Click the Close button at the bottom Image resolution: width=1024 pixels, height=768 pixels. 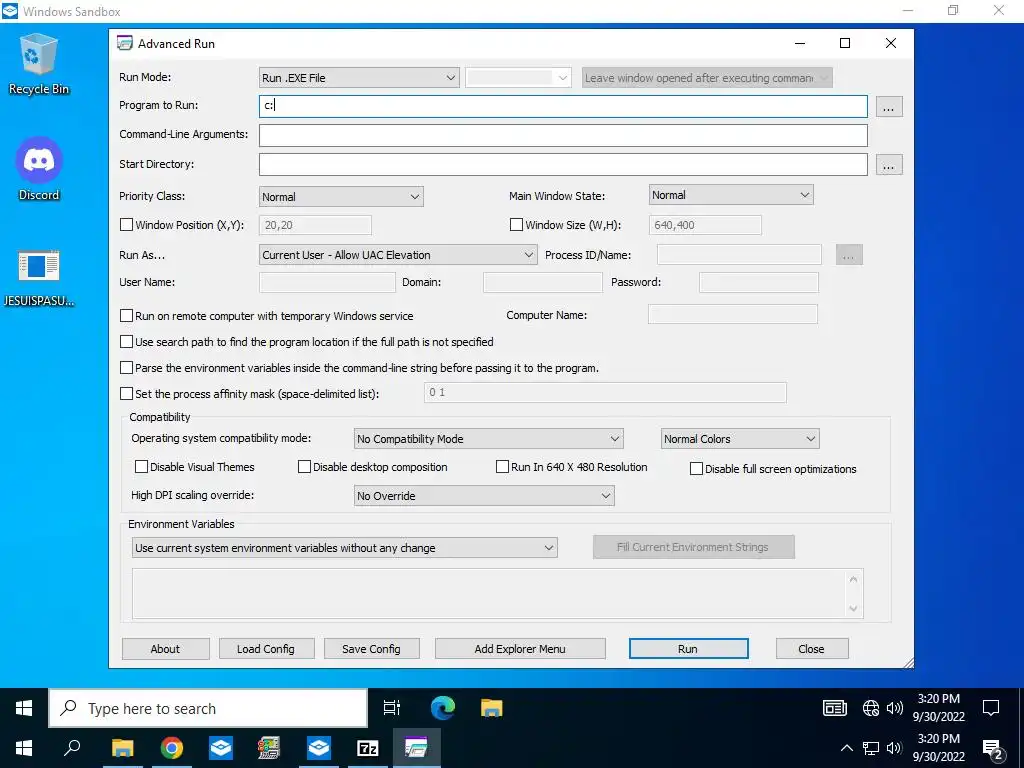812,648
